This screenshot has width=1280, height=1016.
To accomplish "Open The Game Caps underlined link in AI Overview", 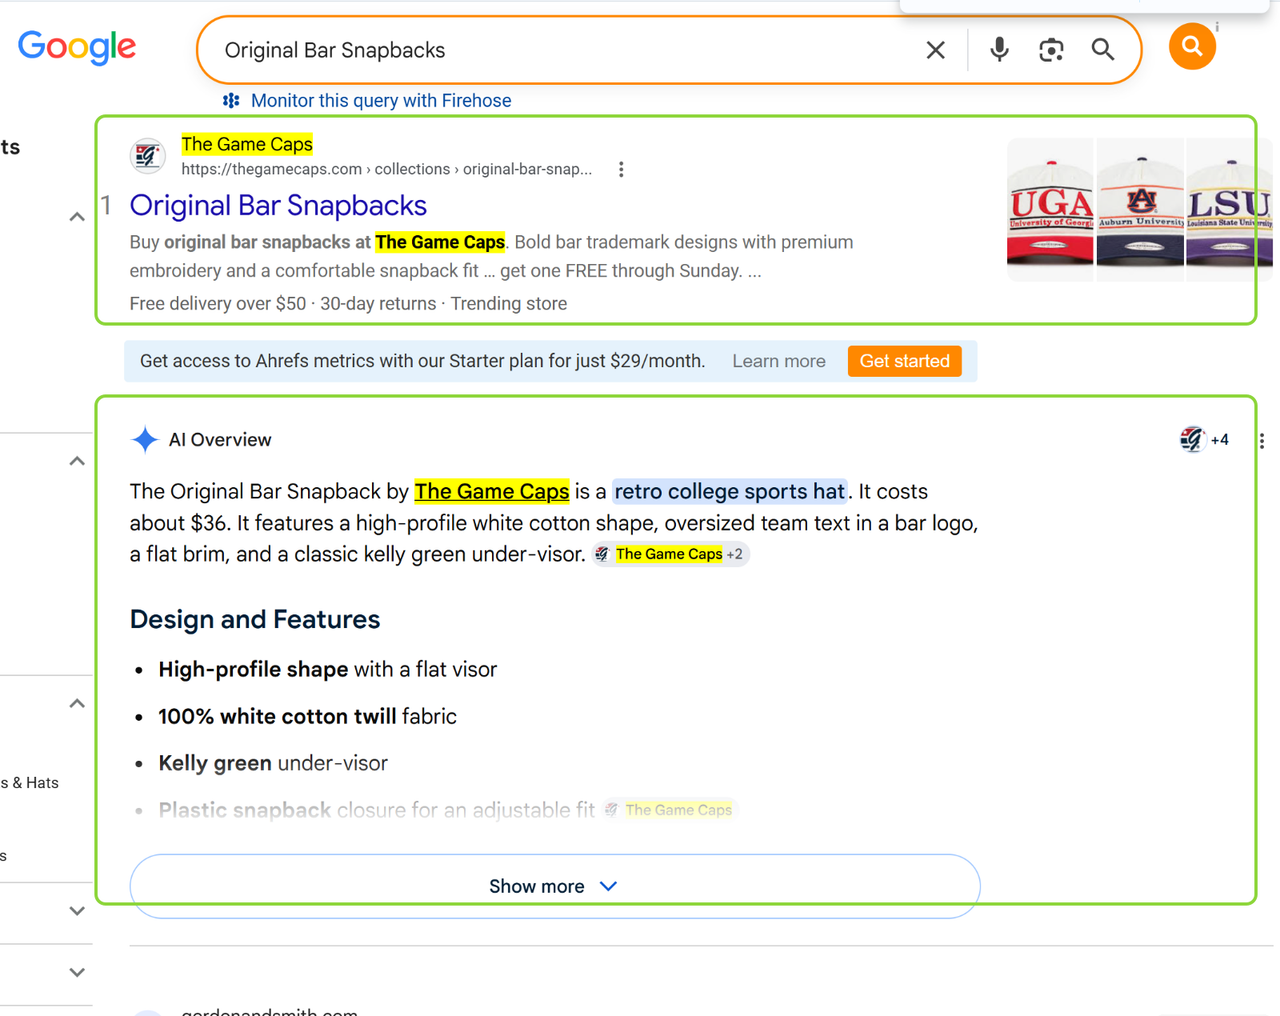I will tap(492, 491).
